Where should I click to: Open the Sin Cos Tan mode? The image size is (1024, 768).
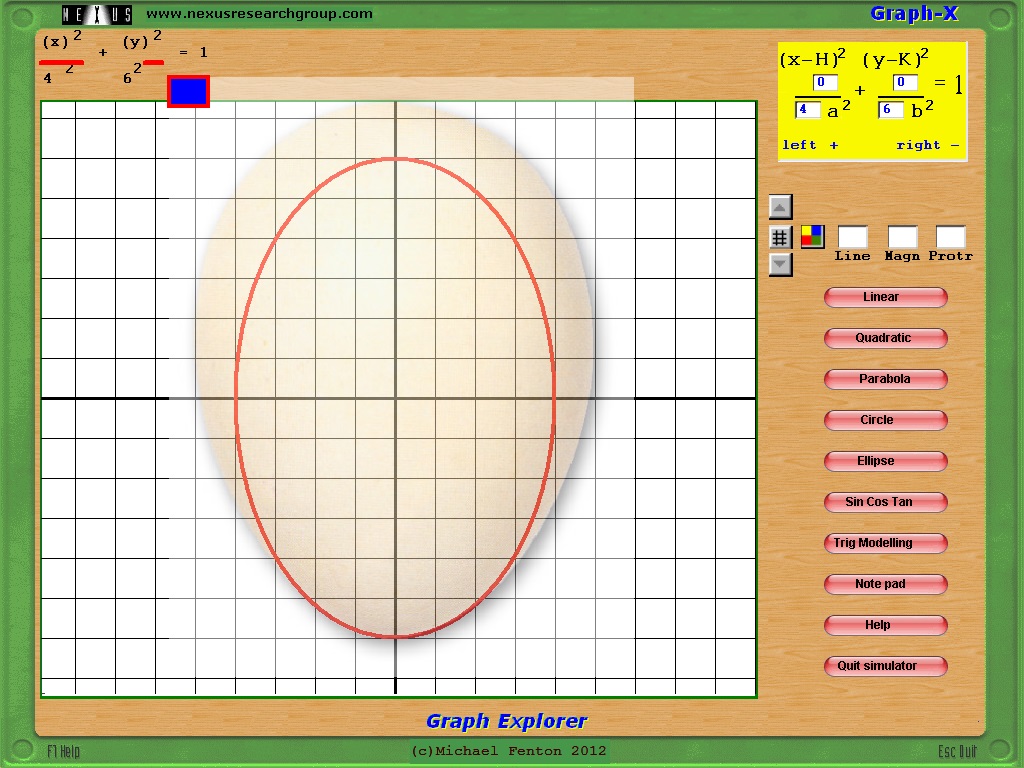[885, 502]
